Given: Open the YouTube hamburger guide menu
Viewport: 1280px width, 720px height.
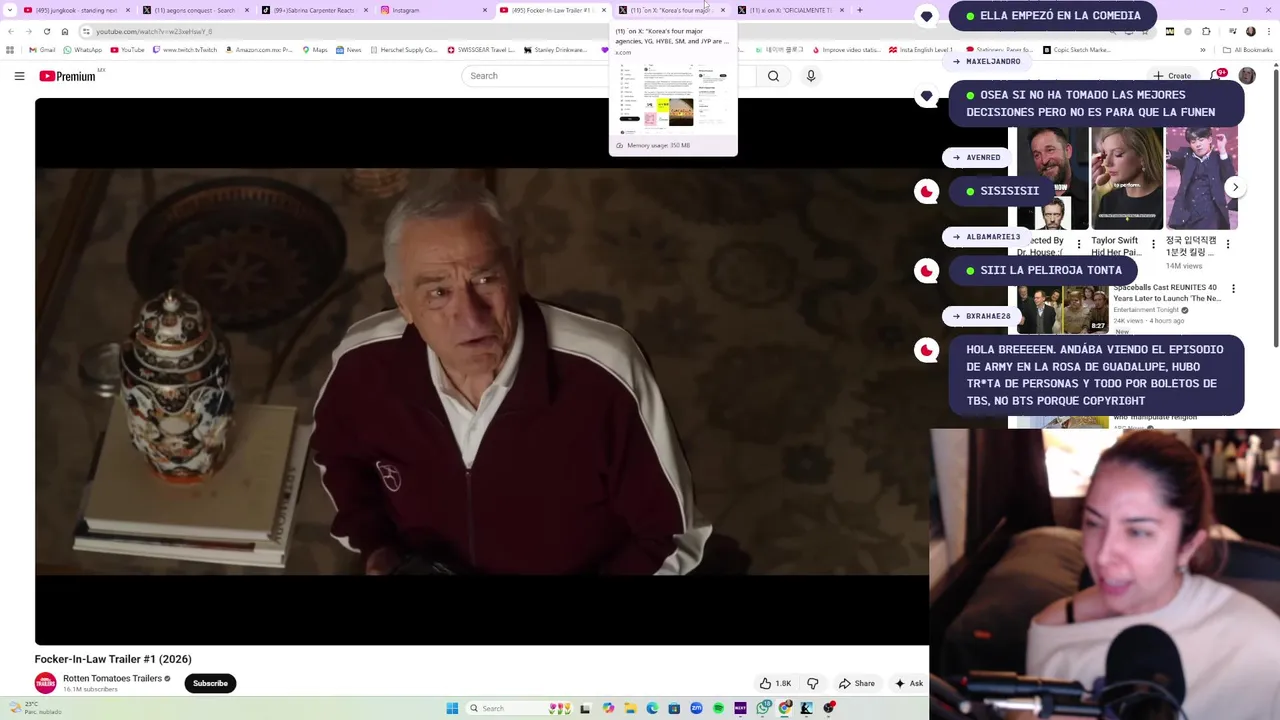Looking at the screenshot, I should pyautogui.click(x=19, y=76).
